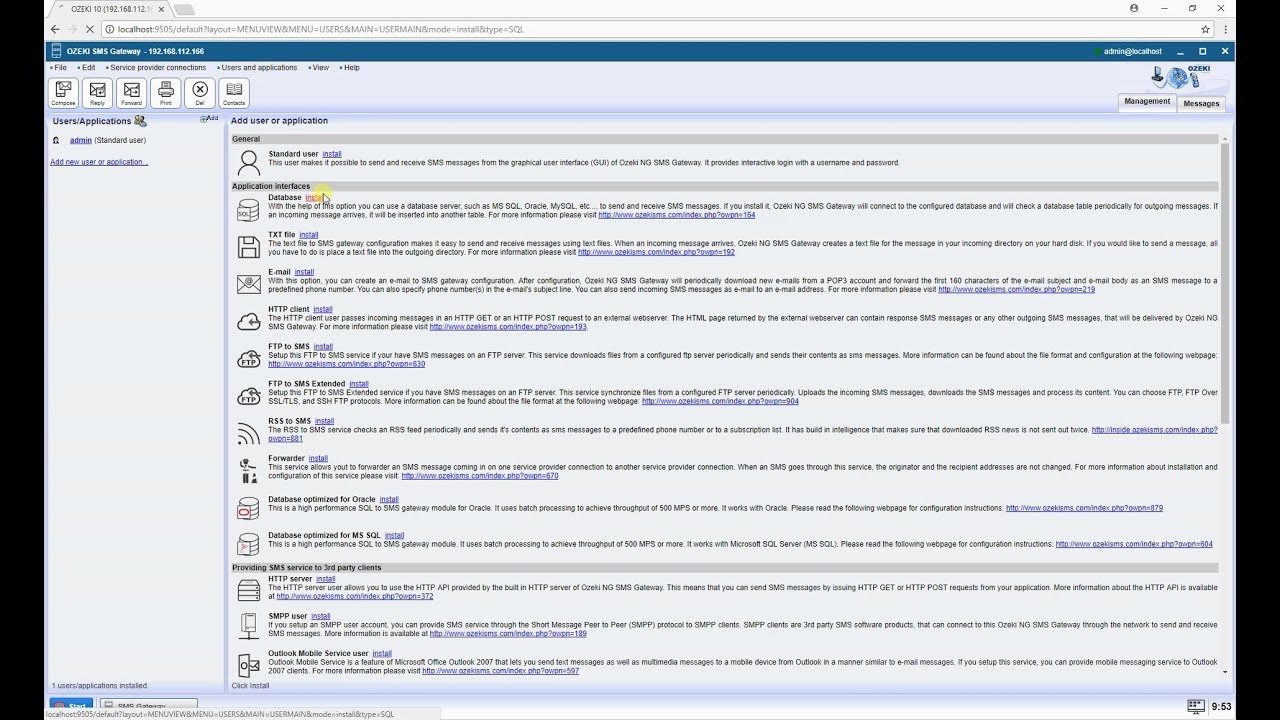
Task: Click the Del toolbar icon
Action: tap(200, 93)
